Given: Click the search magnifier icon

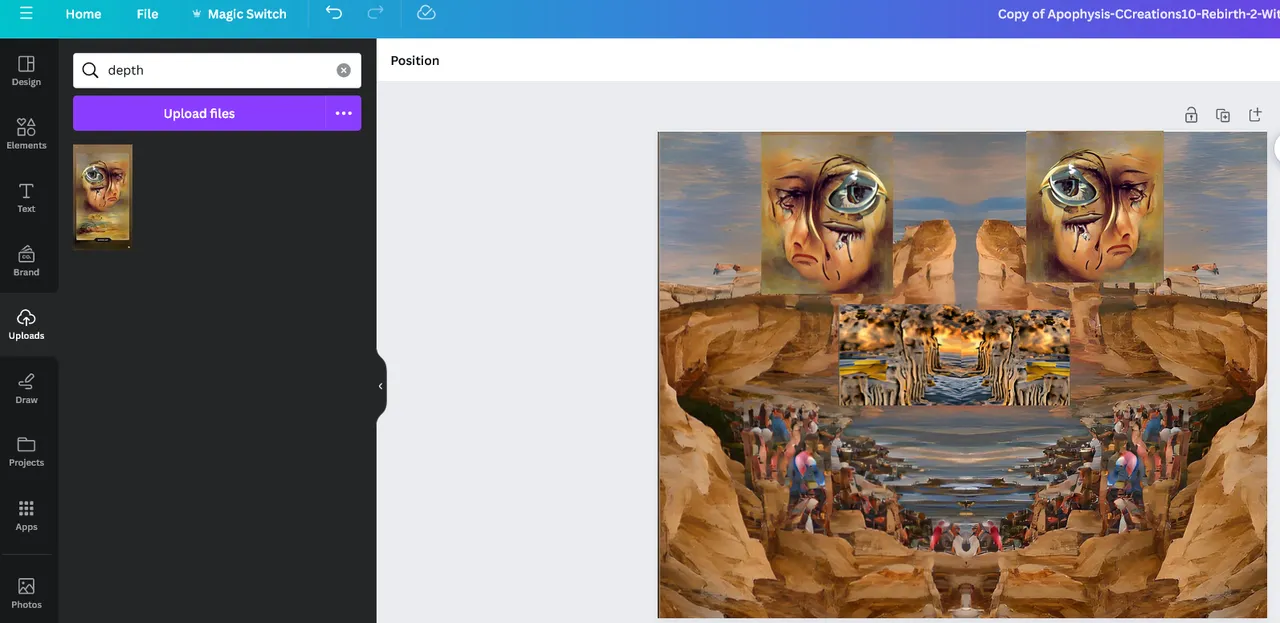Looking at the screenshot, I should (90, 70).
